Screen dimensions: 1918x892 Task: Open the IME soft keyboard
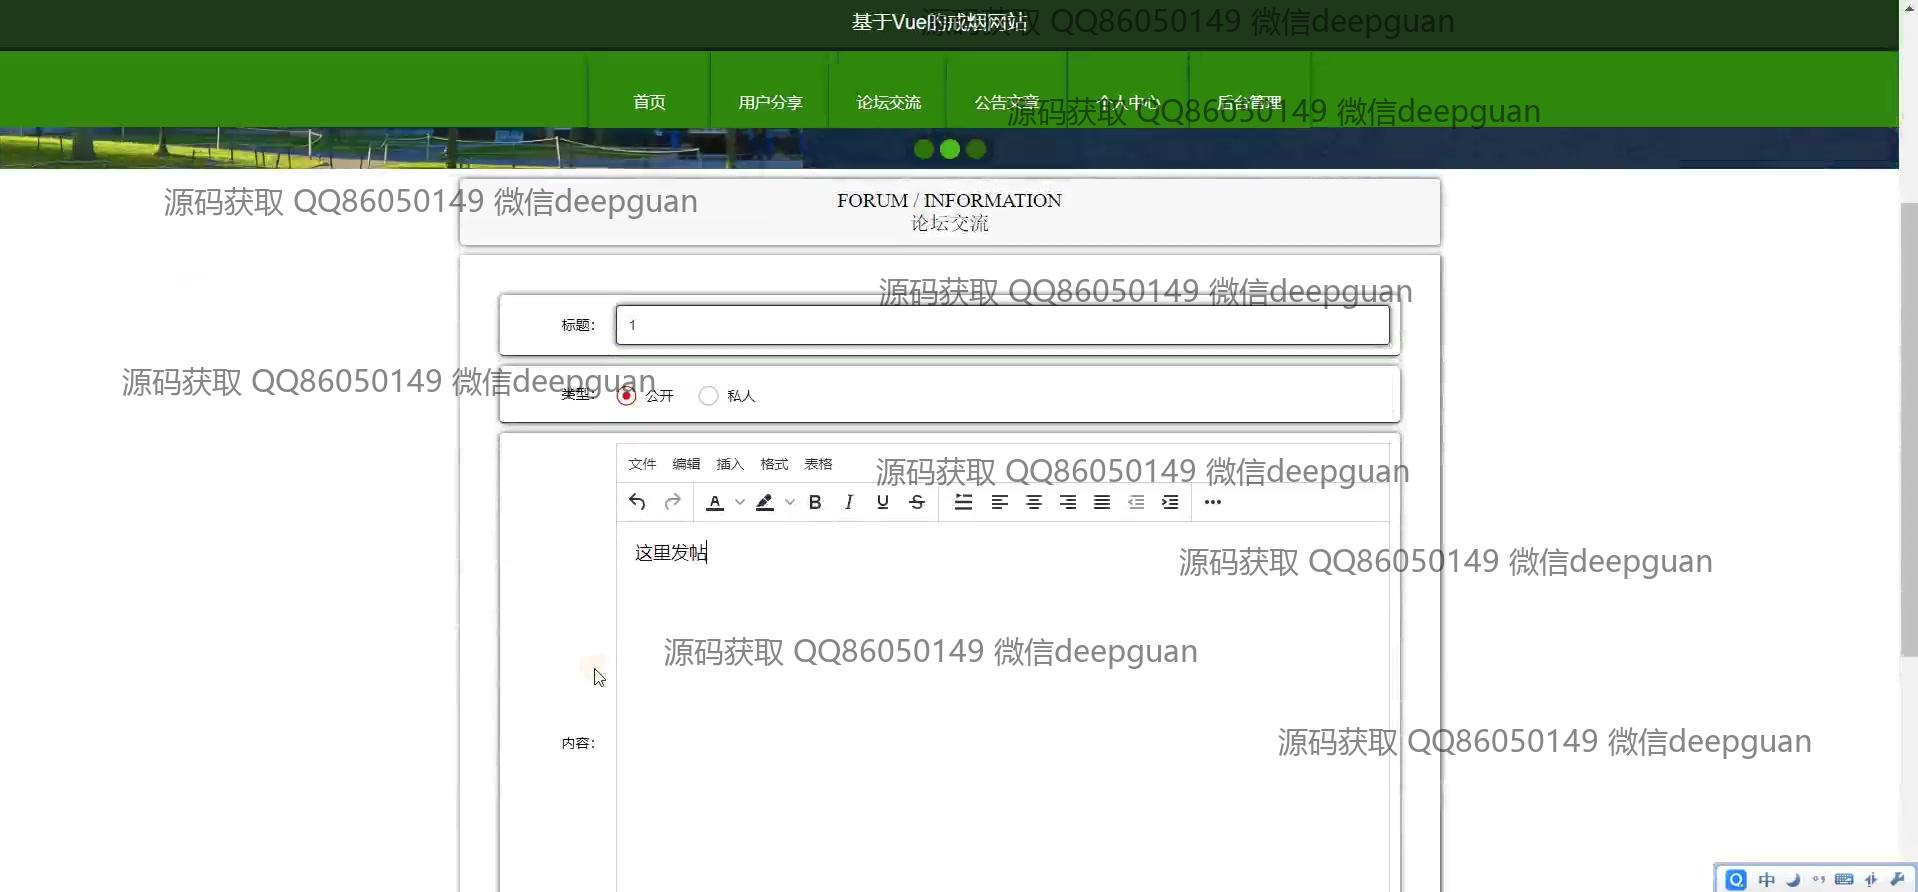pyautogui.click(x=1845, y=880)
